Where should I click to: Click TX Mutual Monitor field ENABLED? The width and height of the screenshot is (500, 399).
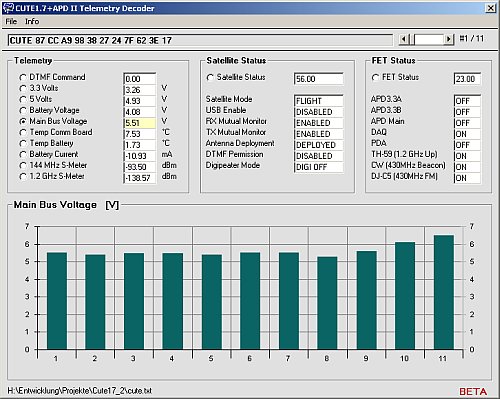coord(319,134)
